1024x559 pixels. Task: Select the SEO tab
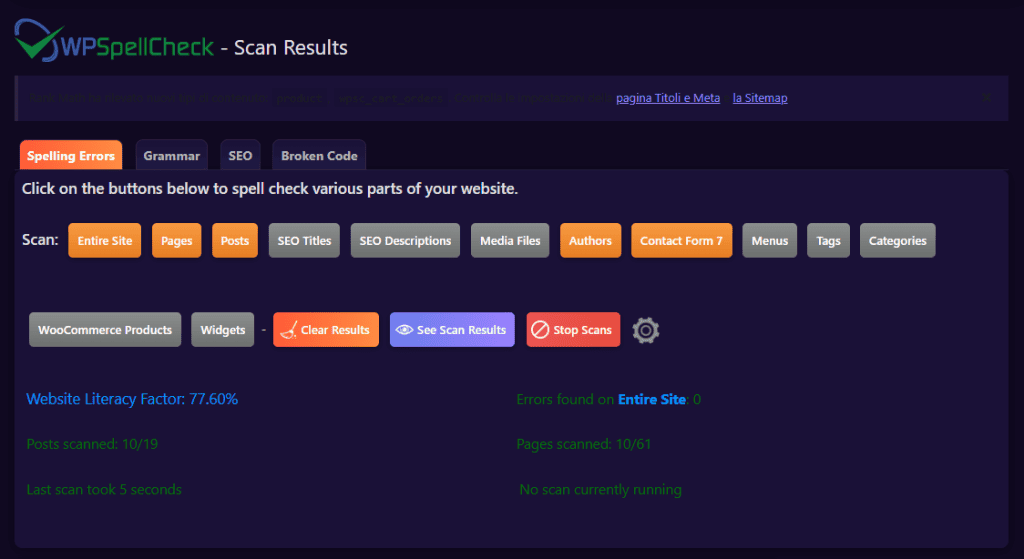(x=240, y=155)
